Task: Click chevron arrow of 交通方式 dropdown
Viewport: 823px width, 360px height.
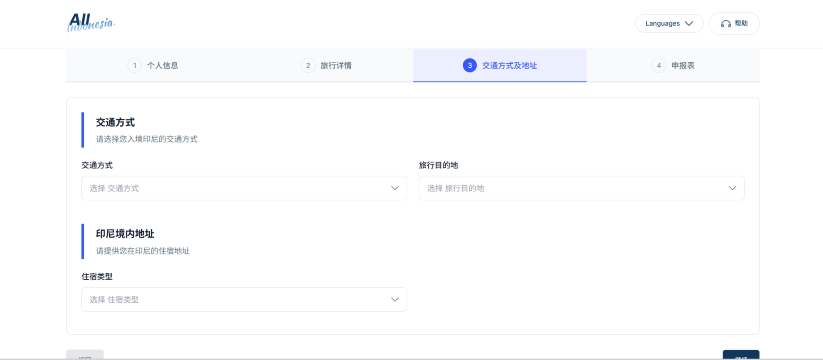Action: point(395,188)
